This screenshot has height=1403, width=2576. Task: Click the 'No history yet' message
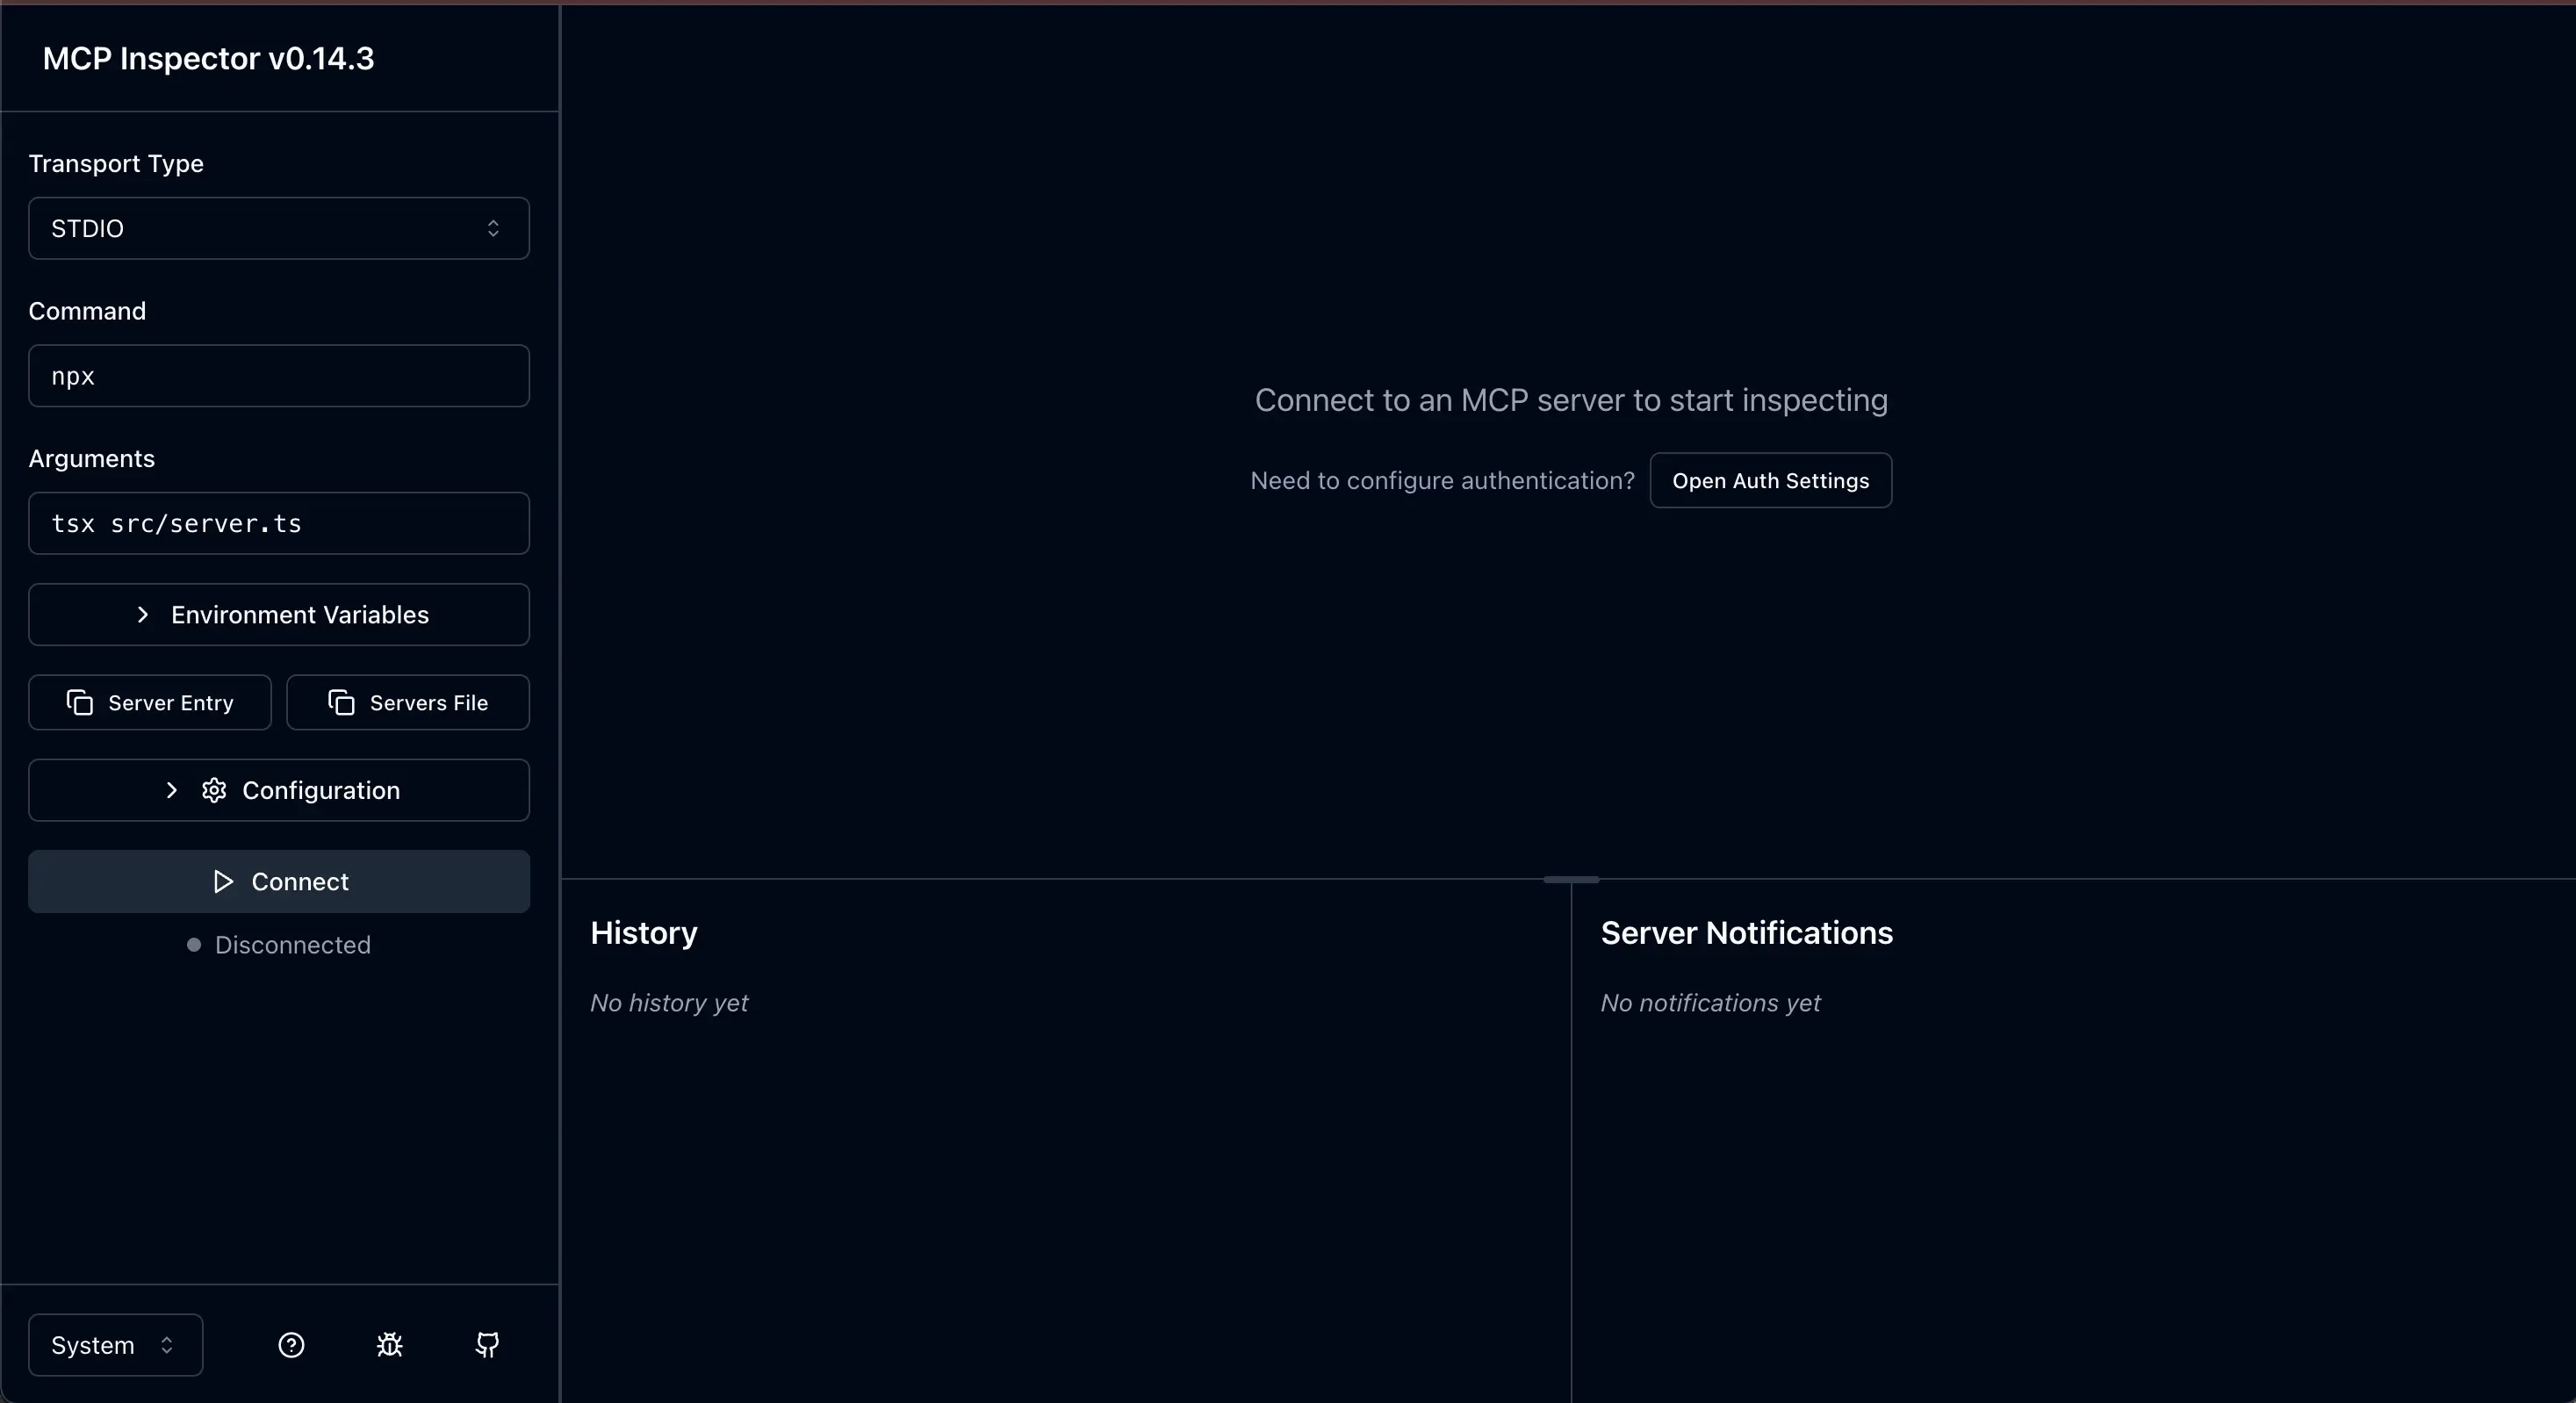[x=669, y=1002]
